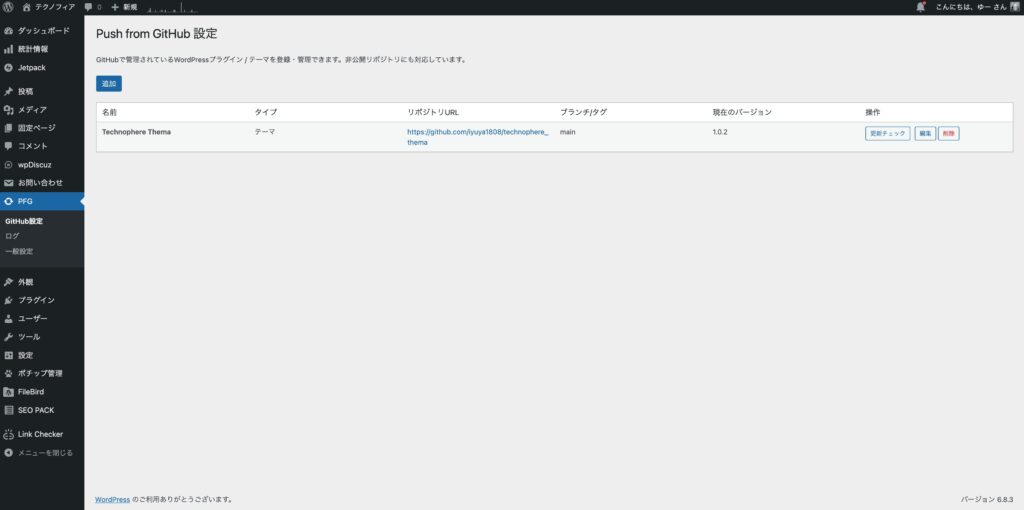Click the WordPress link in footer
This screenshot has width=1024, height=510.
point(112,499)
